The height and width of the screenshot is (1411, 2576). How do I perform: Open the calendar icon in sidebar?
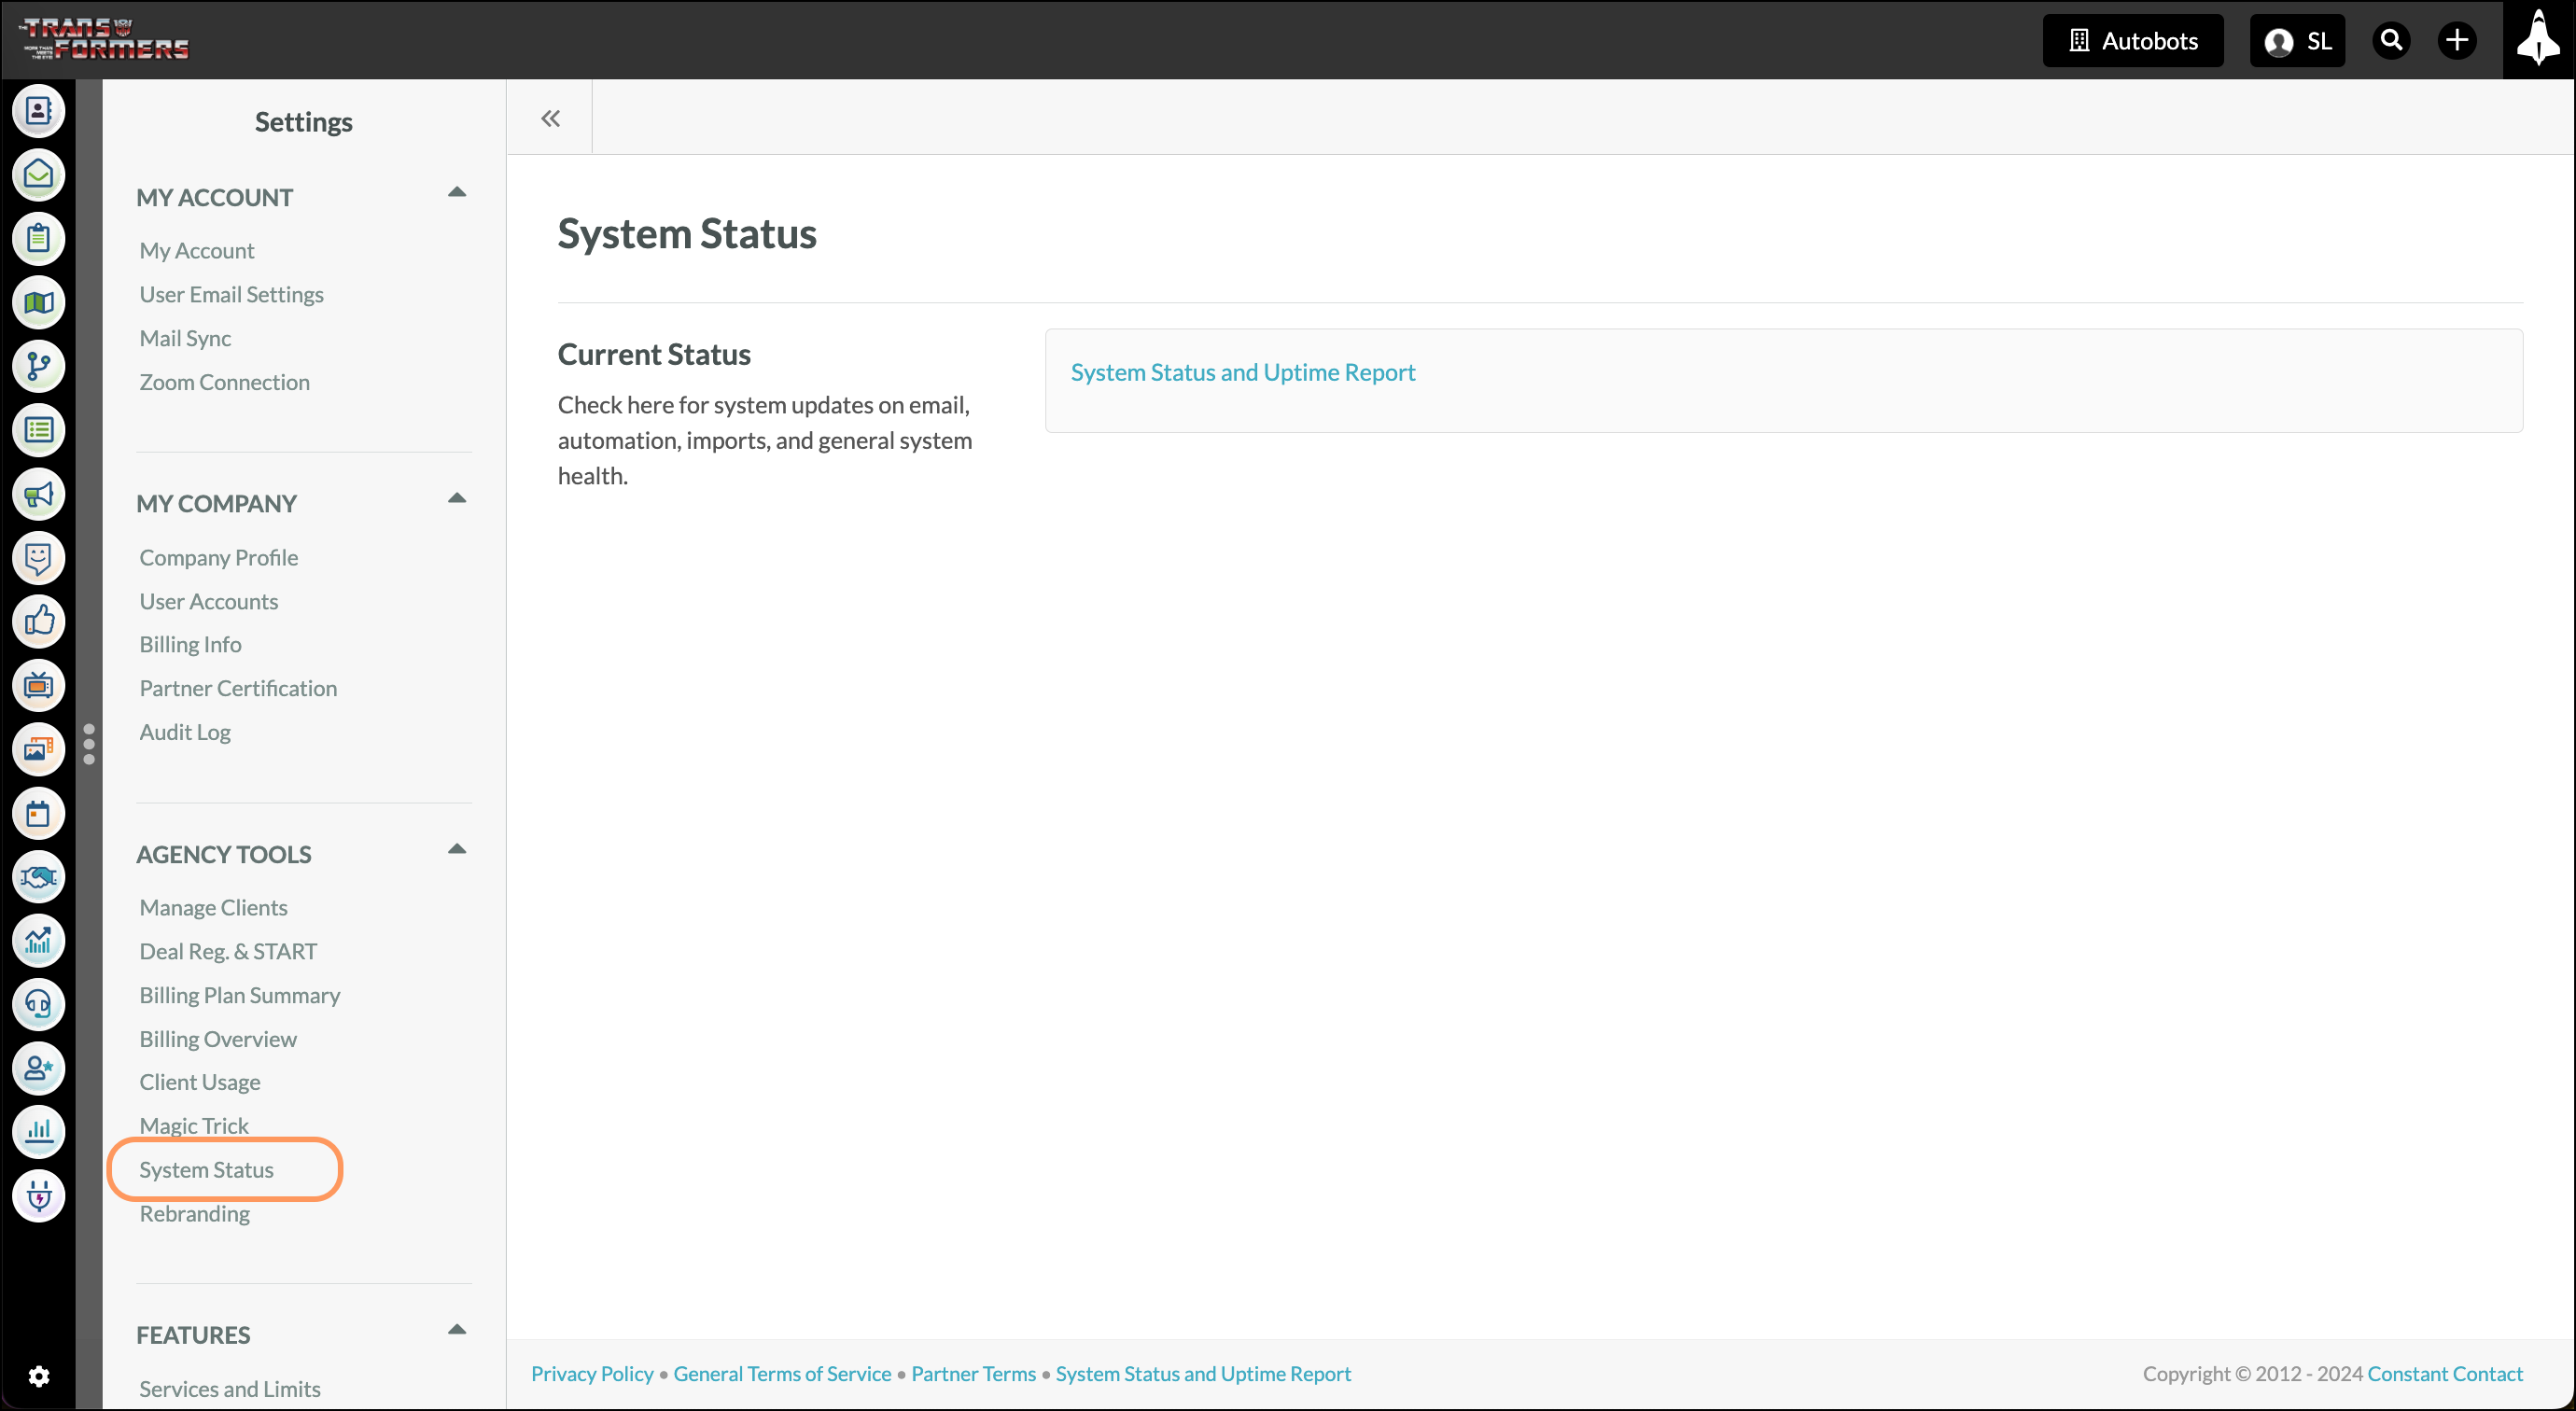[x=38, y=814]
